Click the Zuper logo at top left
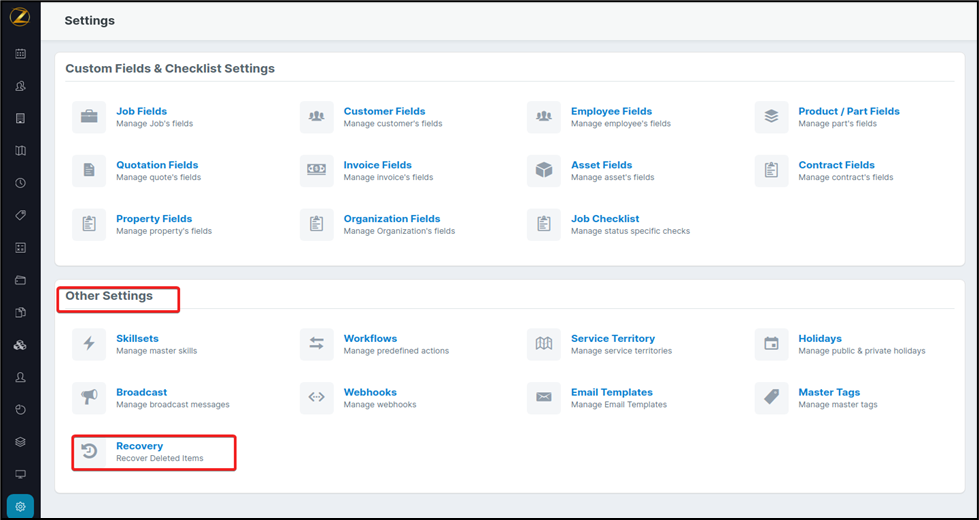Viewport: 979px width, 520px height. (x=20, y=17)
